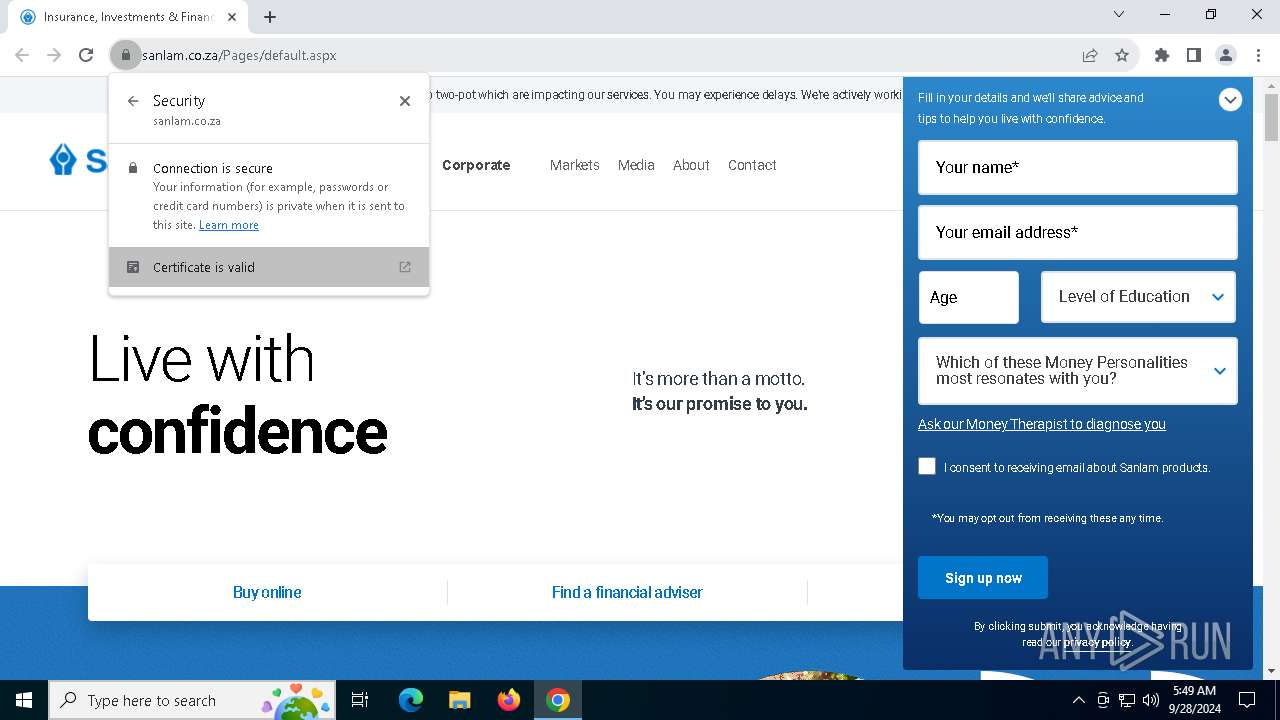Open the About menu item
This screenshot has width=1280, height=720.
click(691, 165)
